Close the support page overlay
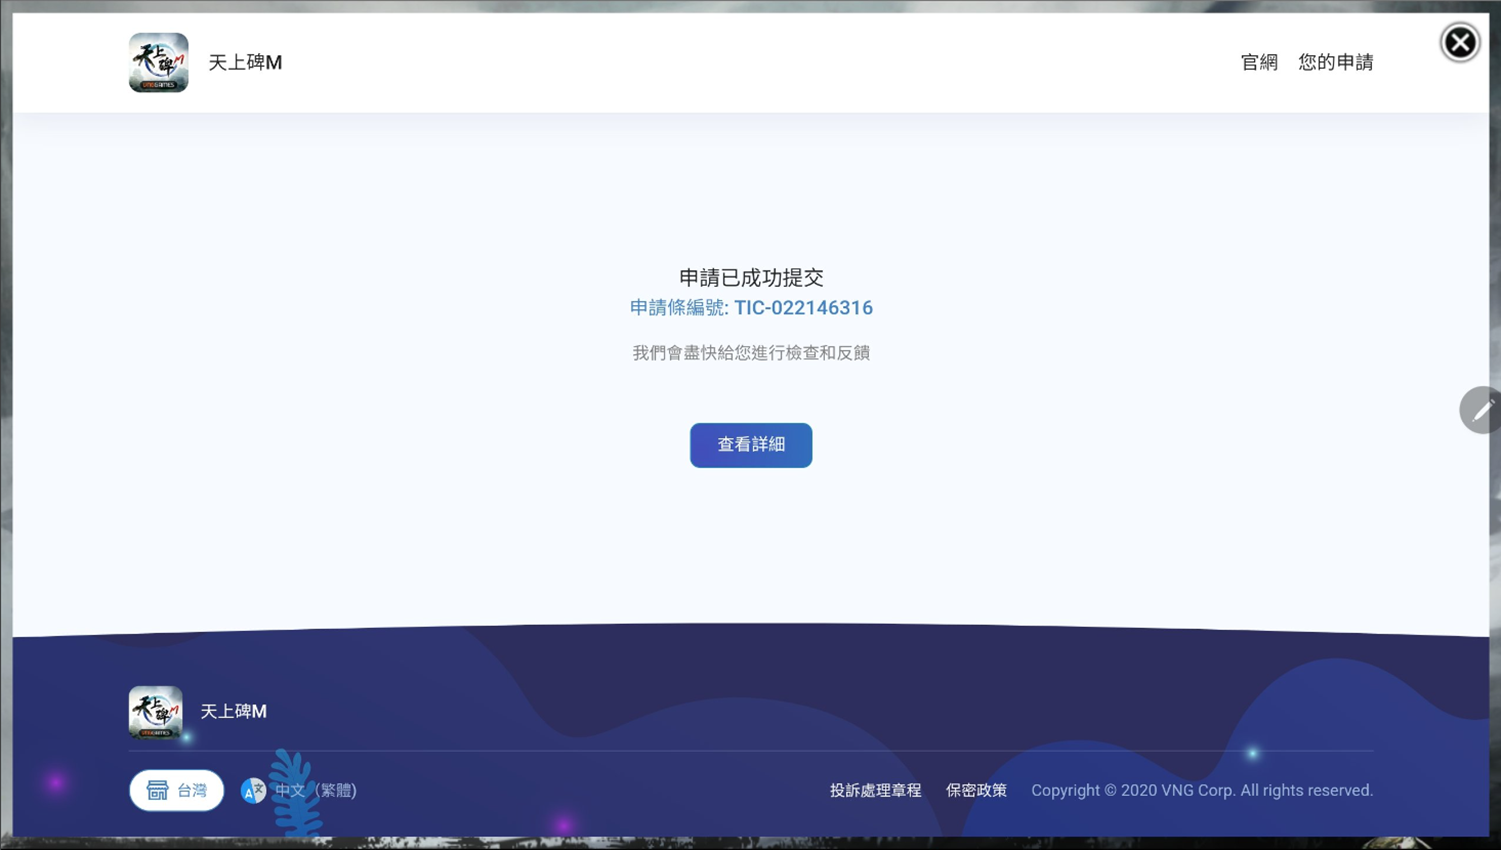 pos(1459,42)
